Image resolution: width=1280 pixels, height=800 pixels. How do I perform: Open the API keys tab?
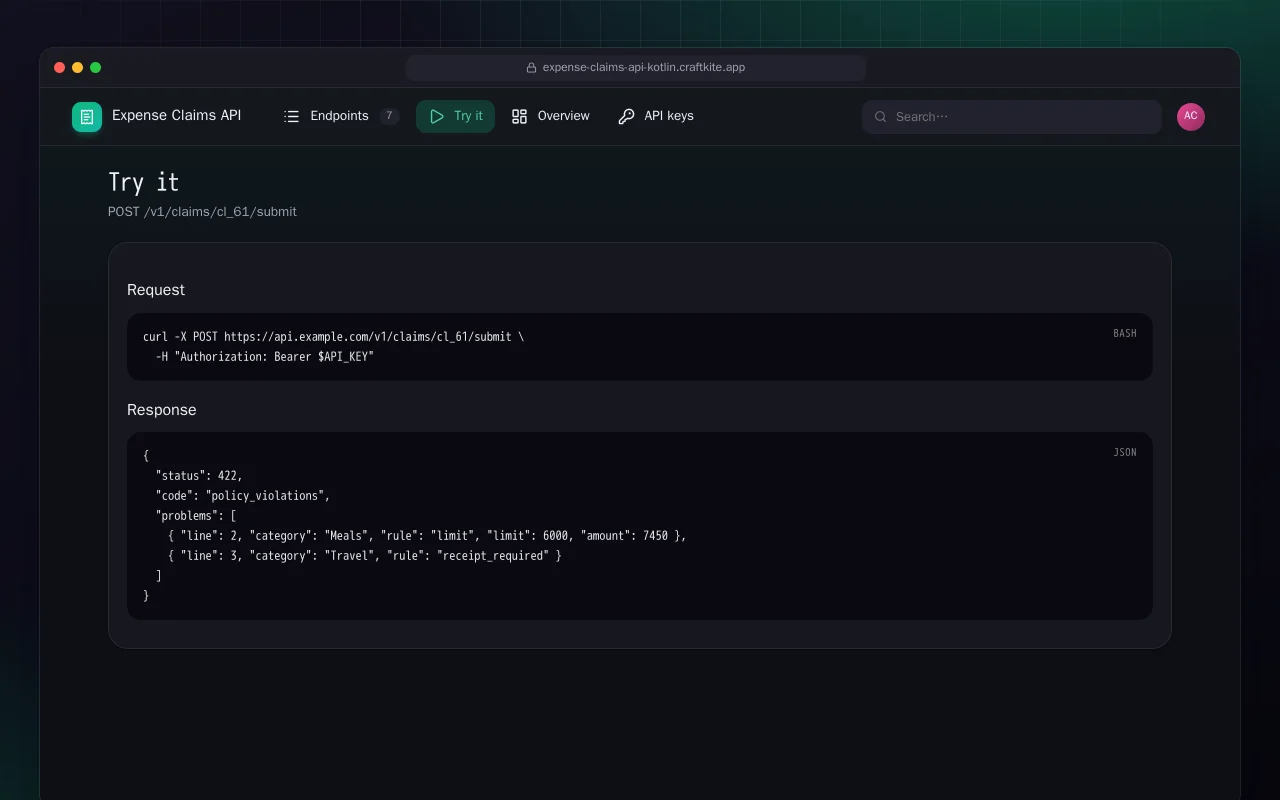655,117
